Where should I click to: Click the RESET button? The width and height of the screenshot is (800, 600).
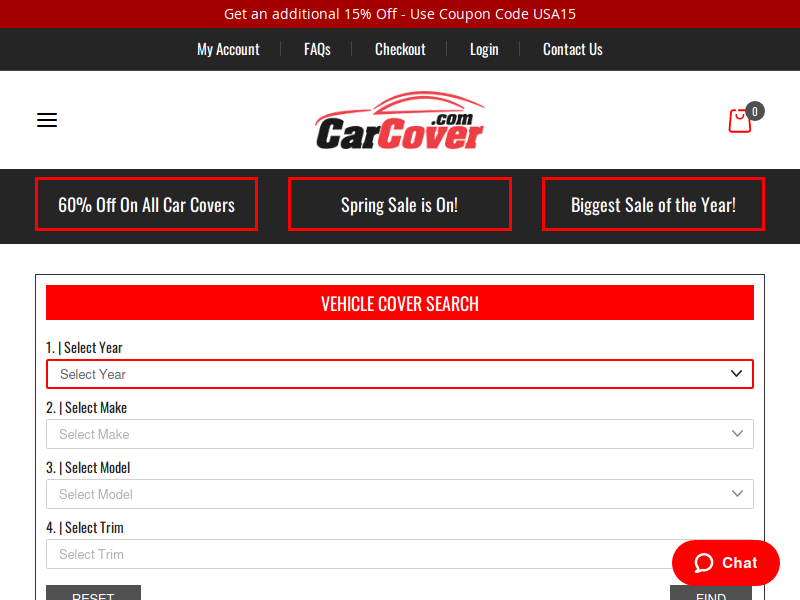93,593
